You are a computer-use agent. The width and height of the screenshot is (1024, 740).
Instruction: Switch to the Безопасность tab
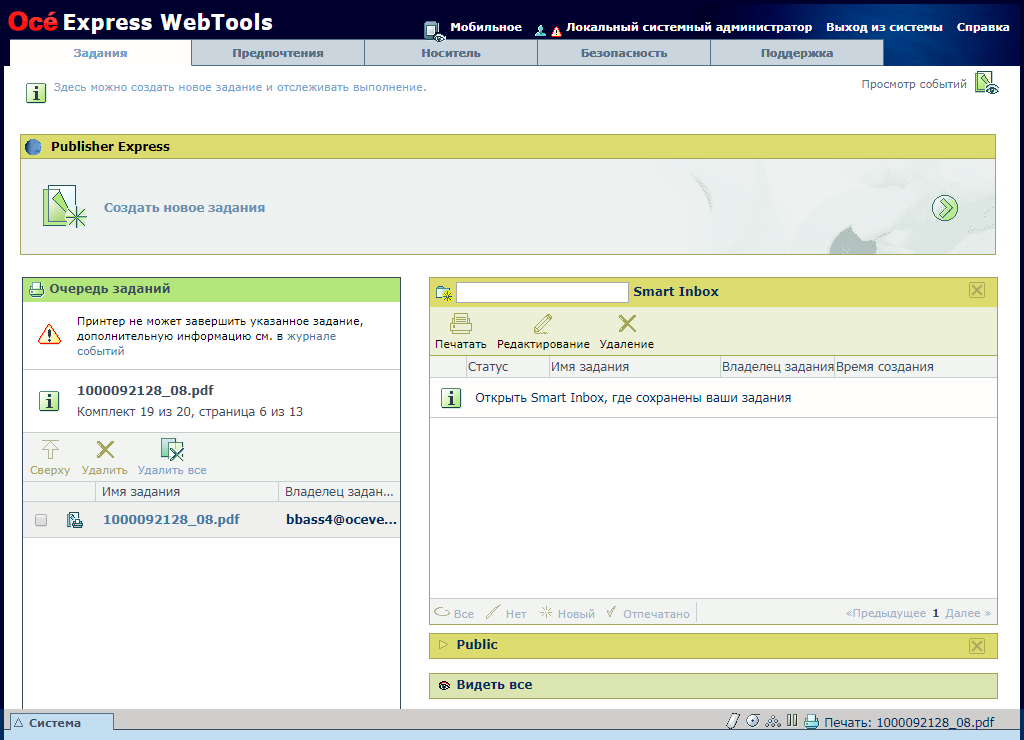click(x=624, y=53)
